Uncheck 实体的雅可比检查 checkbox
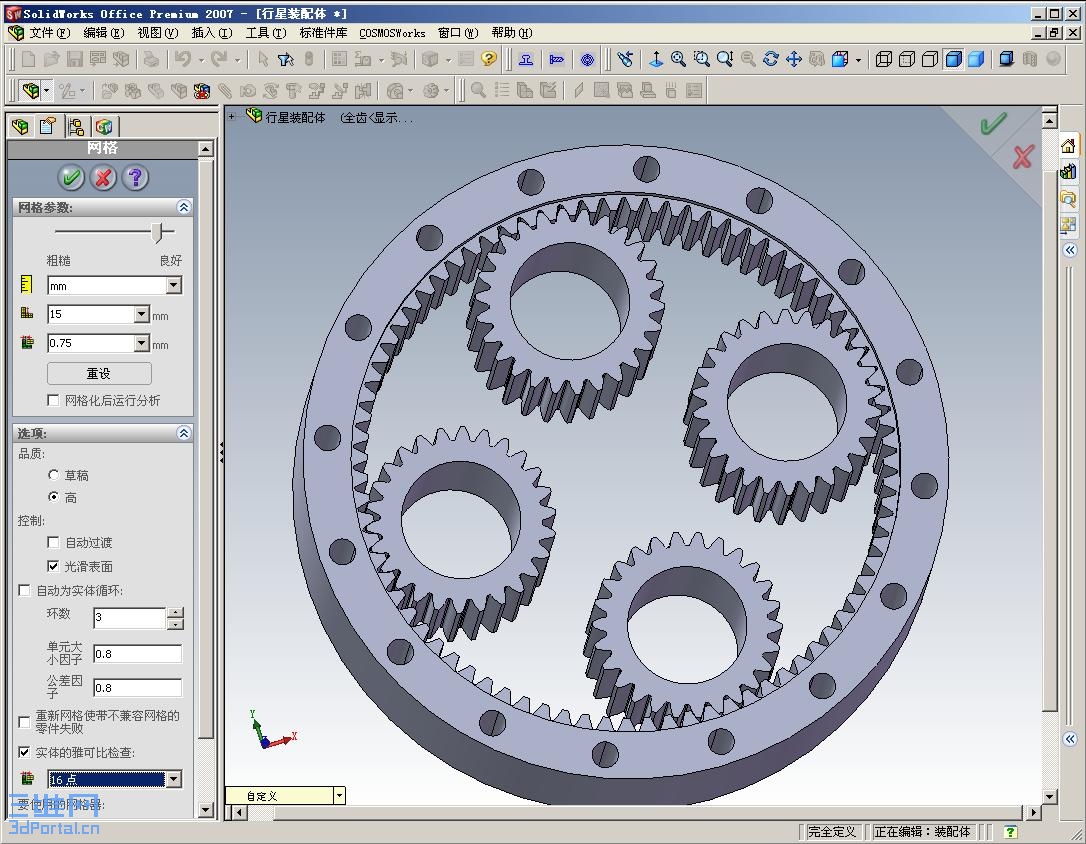Viewport: 1086px width, 844px height. tap(24, 752)
